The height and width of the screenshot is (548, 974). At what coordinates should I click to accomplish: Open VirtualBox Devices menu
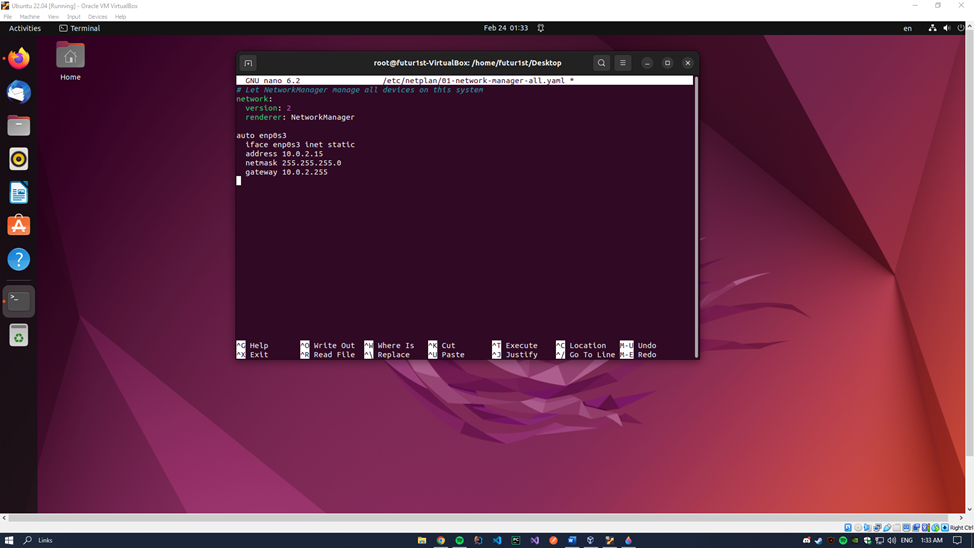[x=98, y=17]
